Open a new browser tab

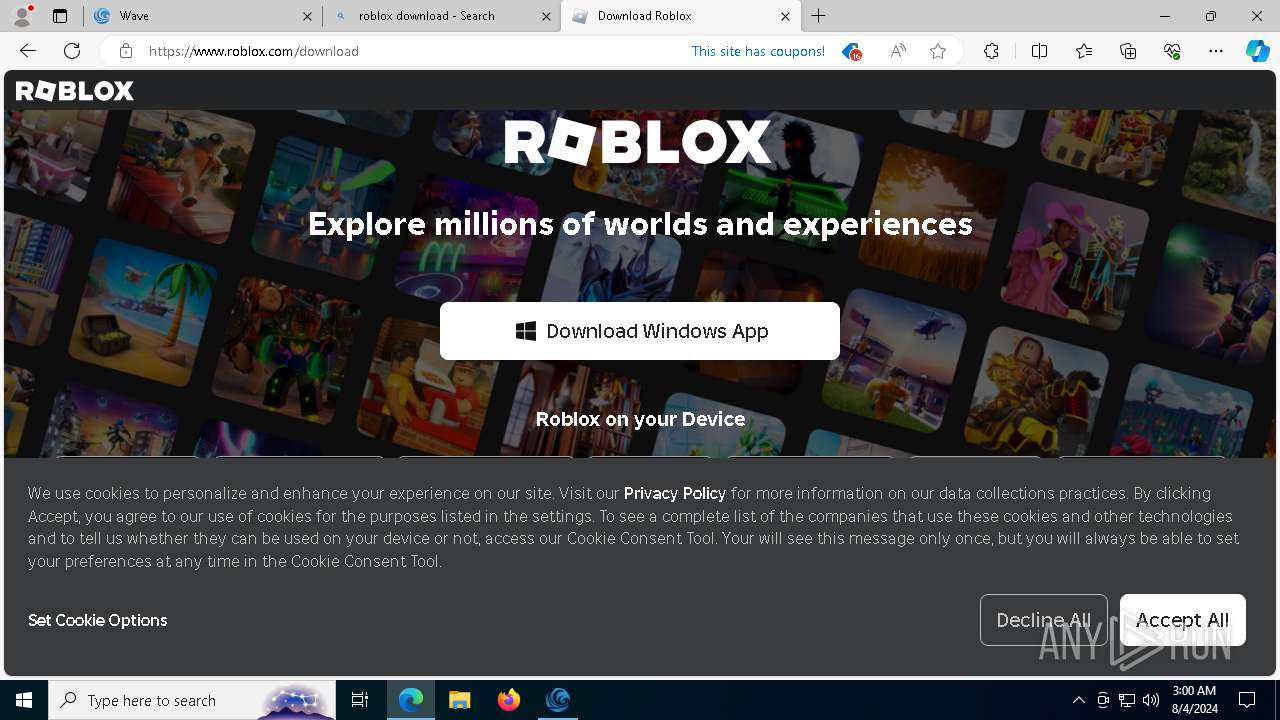[819, 16]
